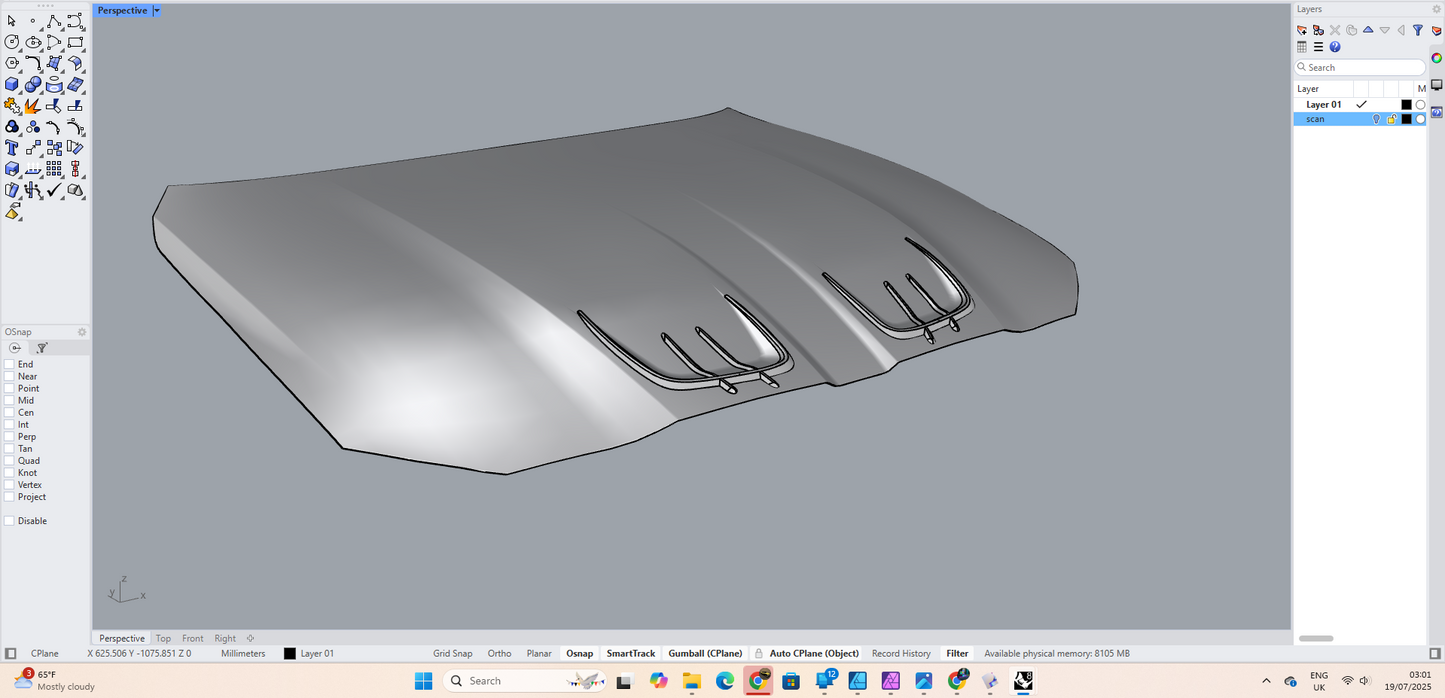Create a new layer in the Layers panel
Screen dimensions: 1445x698
click(x=1301, y=30)
